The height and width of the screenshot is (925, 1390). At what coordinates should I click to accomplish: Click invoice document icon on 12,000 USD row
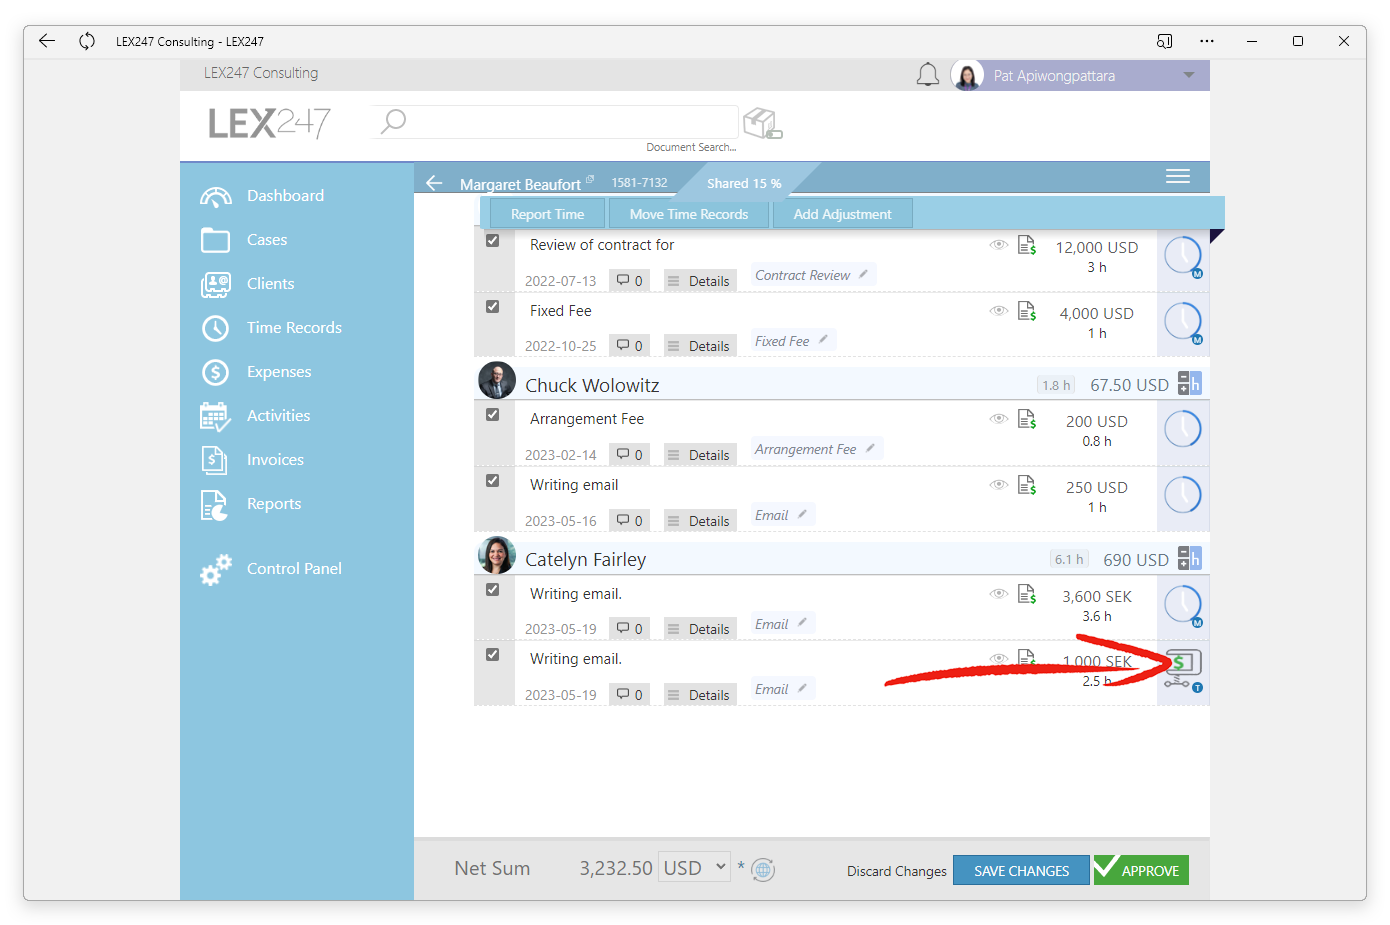pos(1027,245)
